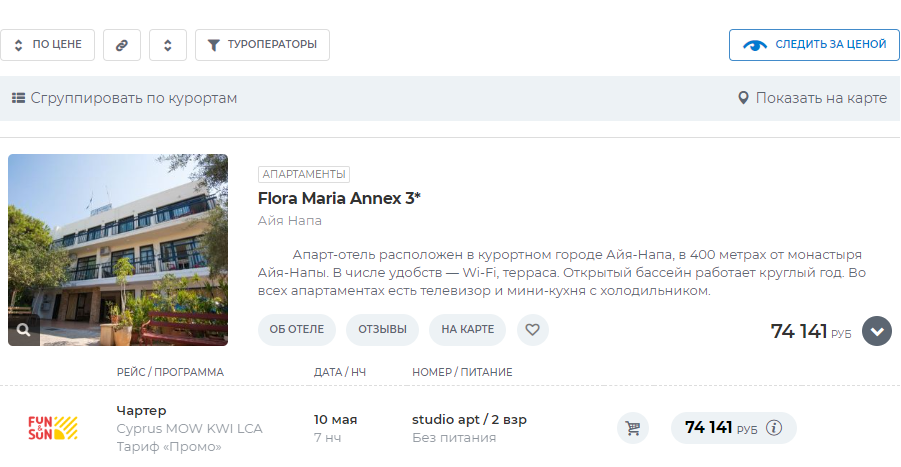Screen dimensions: 901x467
Task: Open the ОБ ОТЕЛЕ section
Action: pyautogui.click(x=297, y=330)
